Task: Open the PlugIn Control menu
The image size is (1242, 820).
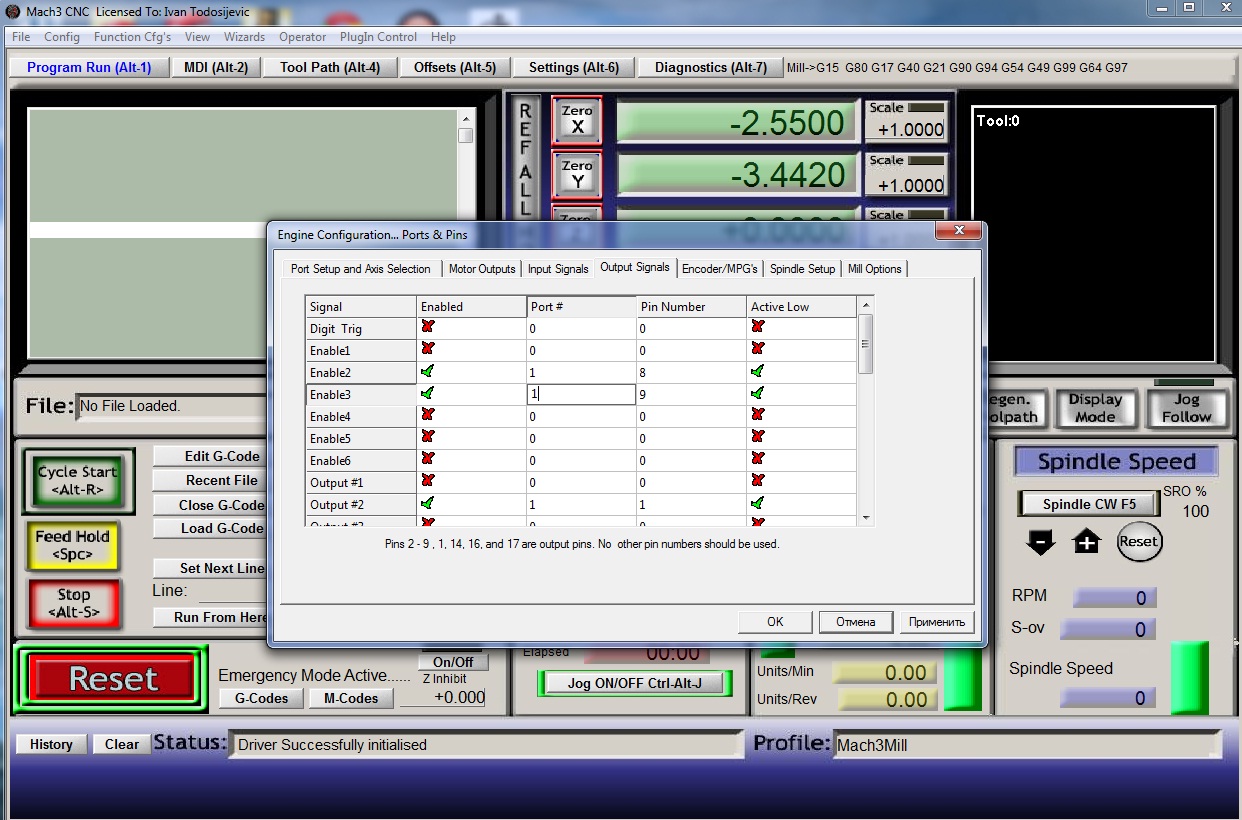Action: tap(378, 37)
